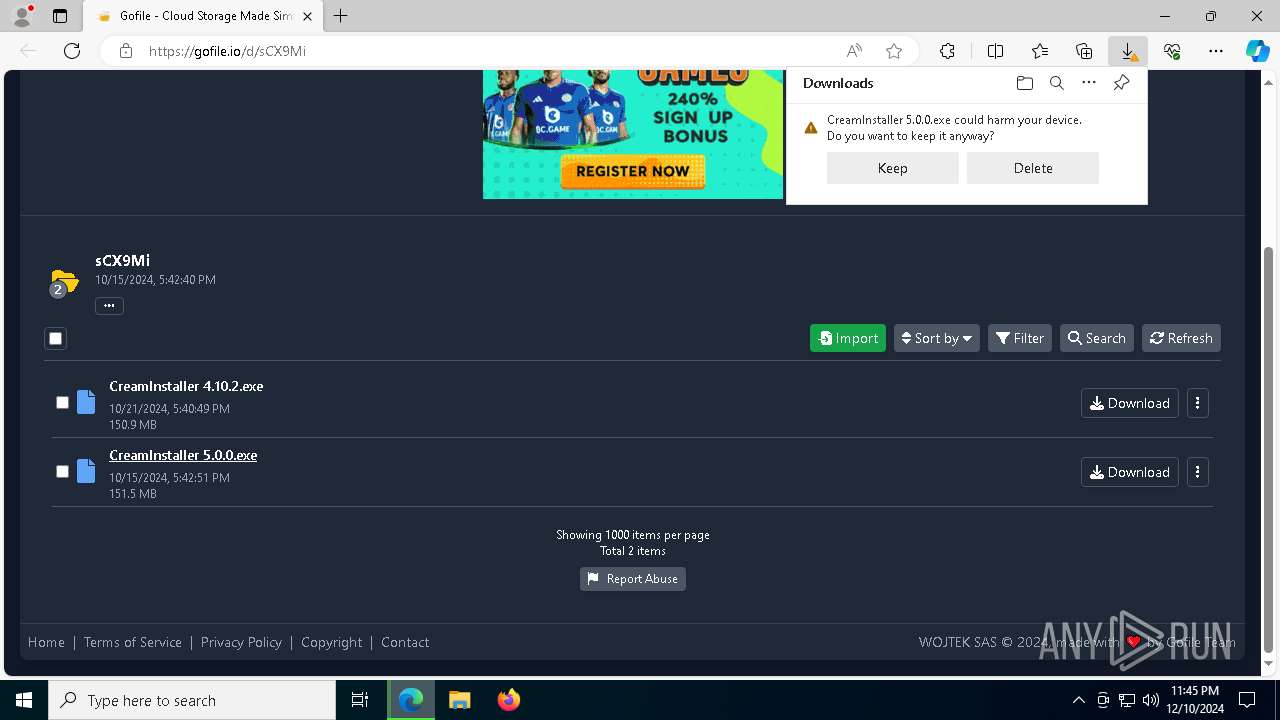
Task: Select the Gofile browser tab
Action: click(202, 16)
